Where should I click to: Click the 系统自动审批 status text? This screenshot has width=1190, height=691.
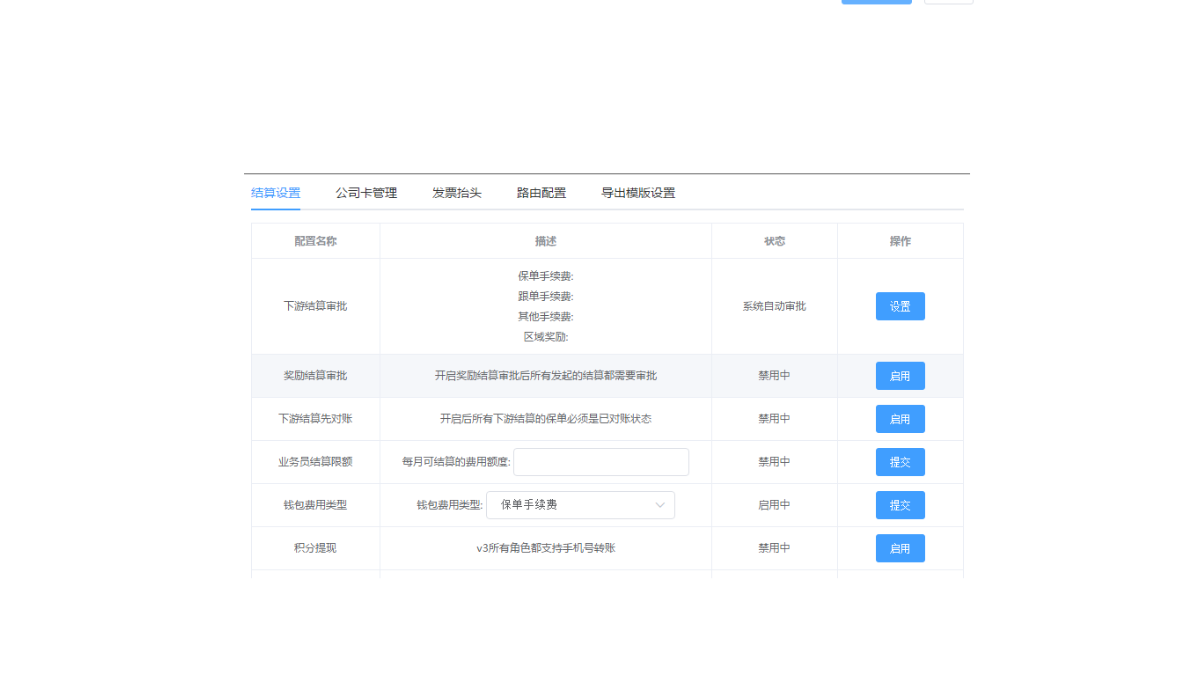(x=774, y=306)
